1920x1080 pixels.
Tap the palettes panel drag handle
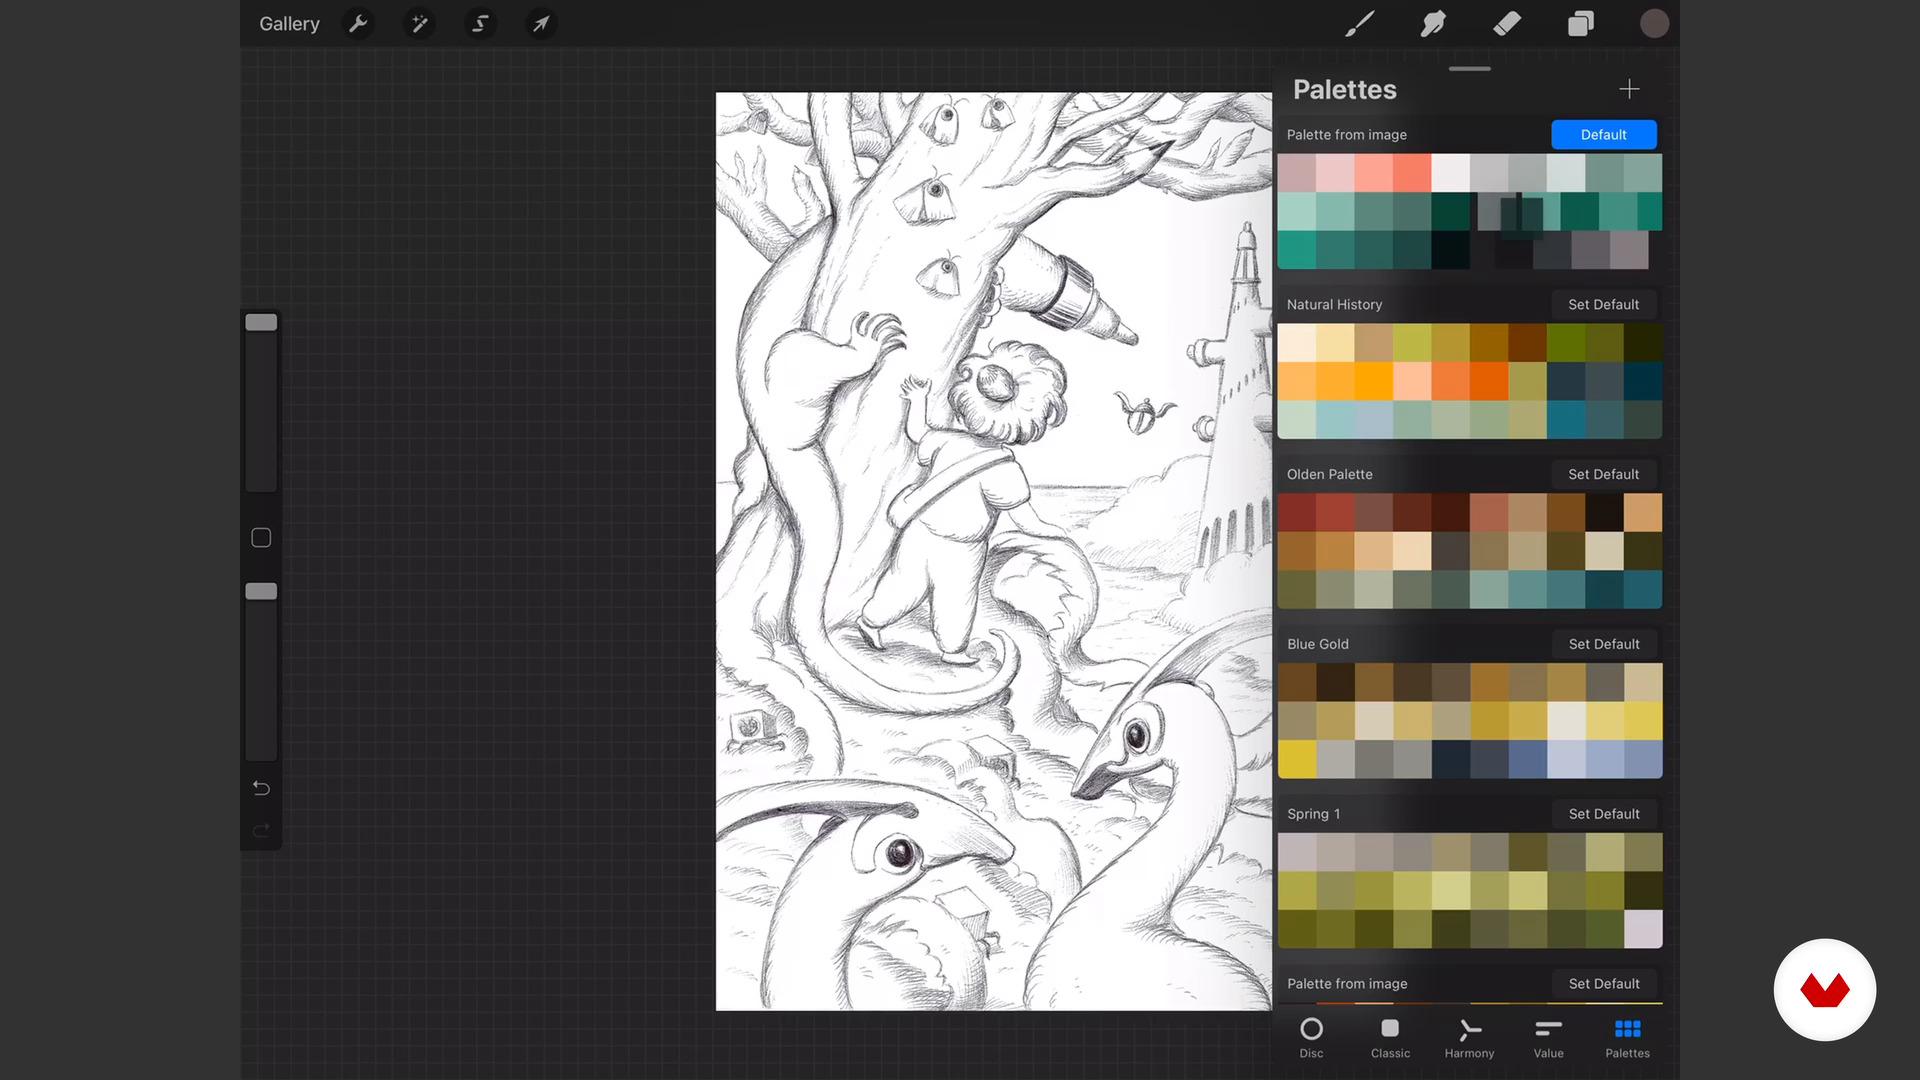pyautogui.click(x=1469, y=68)
